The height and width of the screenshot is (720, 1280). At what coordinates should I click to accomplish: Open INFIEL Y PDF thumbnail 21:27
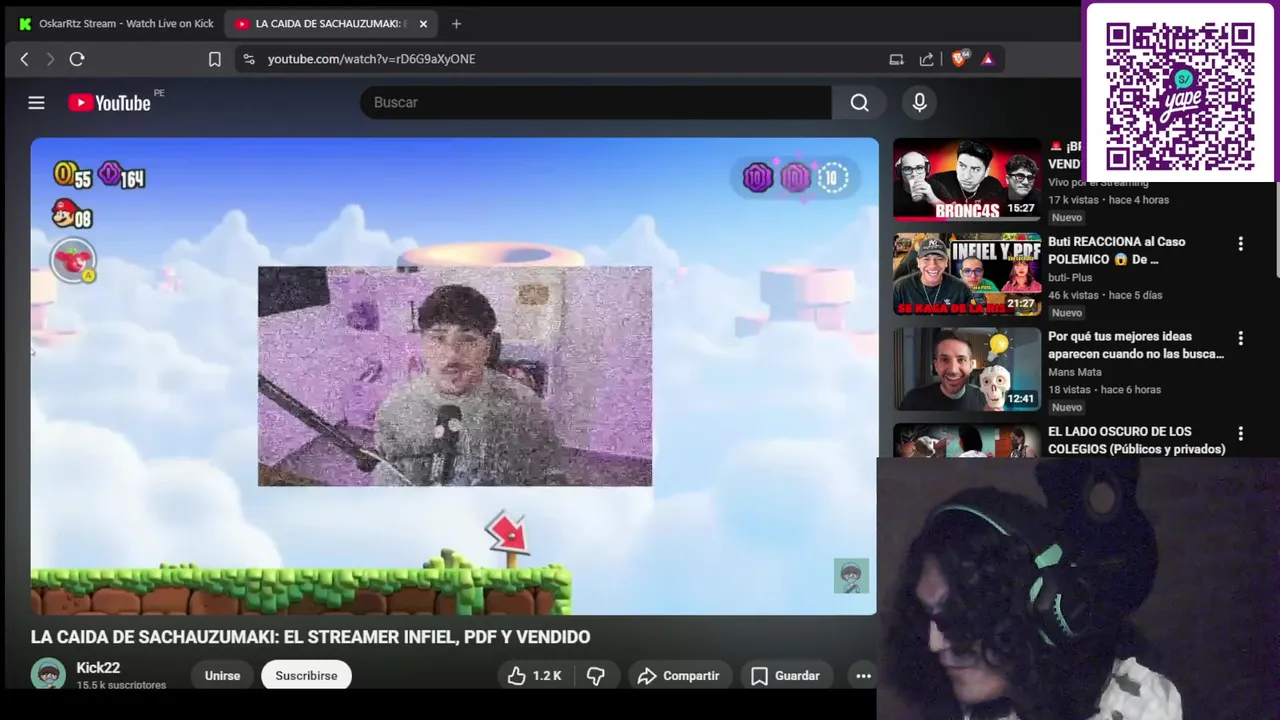[x=967, y=274]
